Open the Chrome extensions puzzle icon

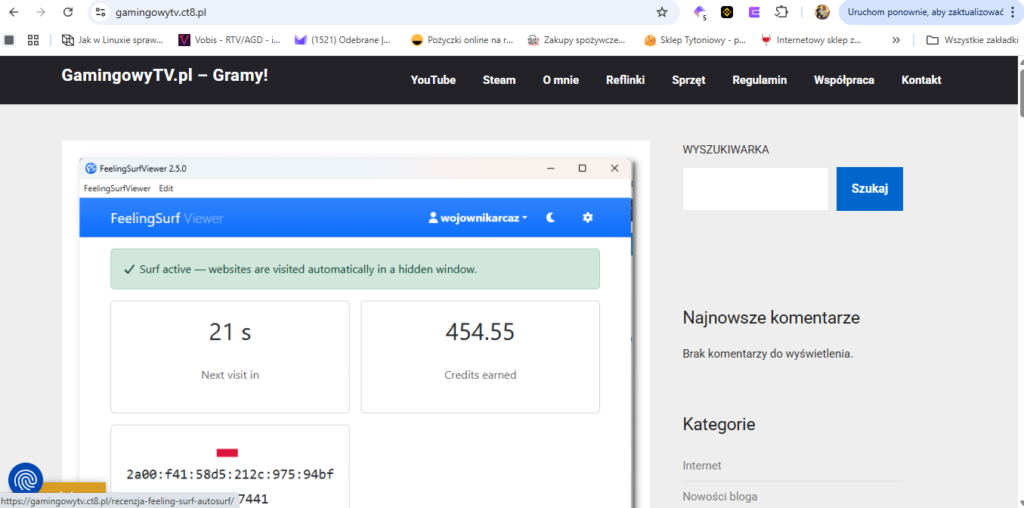point(782,12)
